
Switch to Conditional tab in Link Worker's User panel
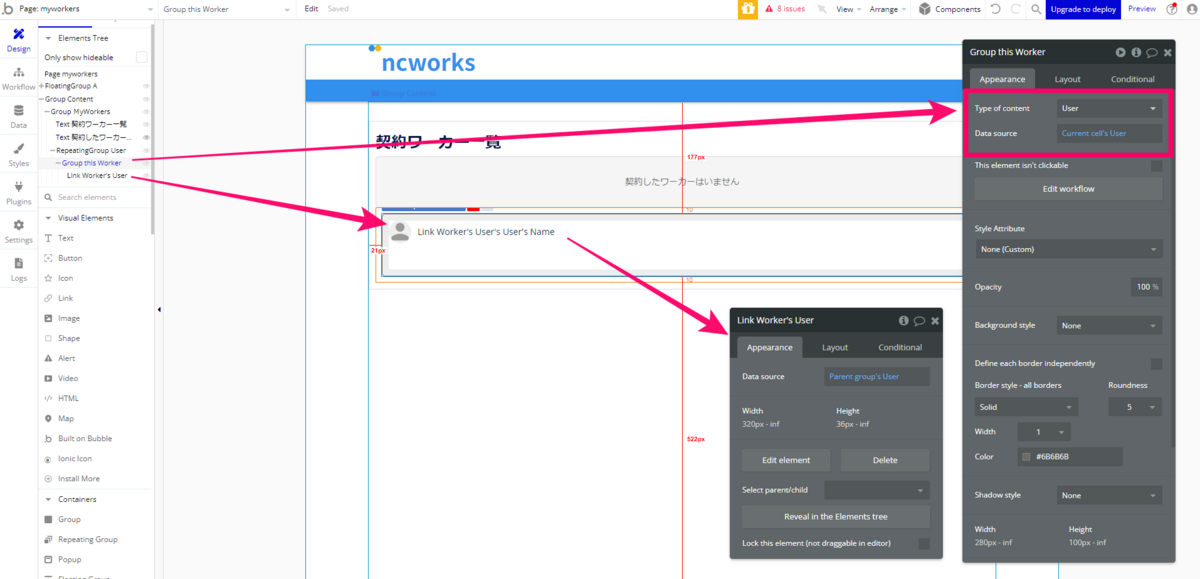[900, 347]
